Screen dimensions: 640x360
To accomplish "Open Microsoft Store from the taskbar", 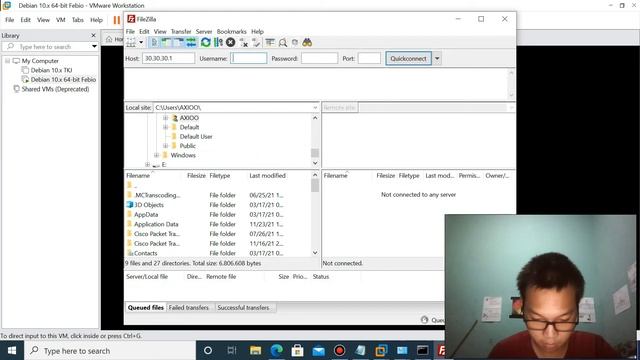I will 298,350.
